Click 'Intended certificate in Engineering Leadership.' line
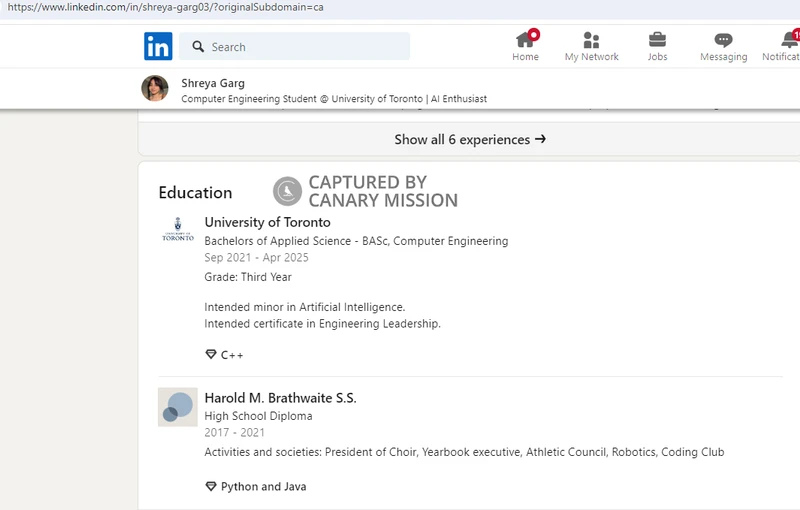 [322, 324]
